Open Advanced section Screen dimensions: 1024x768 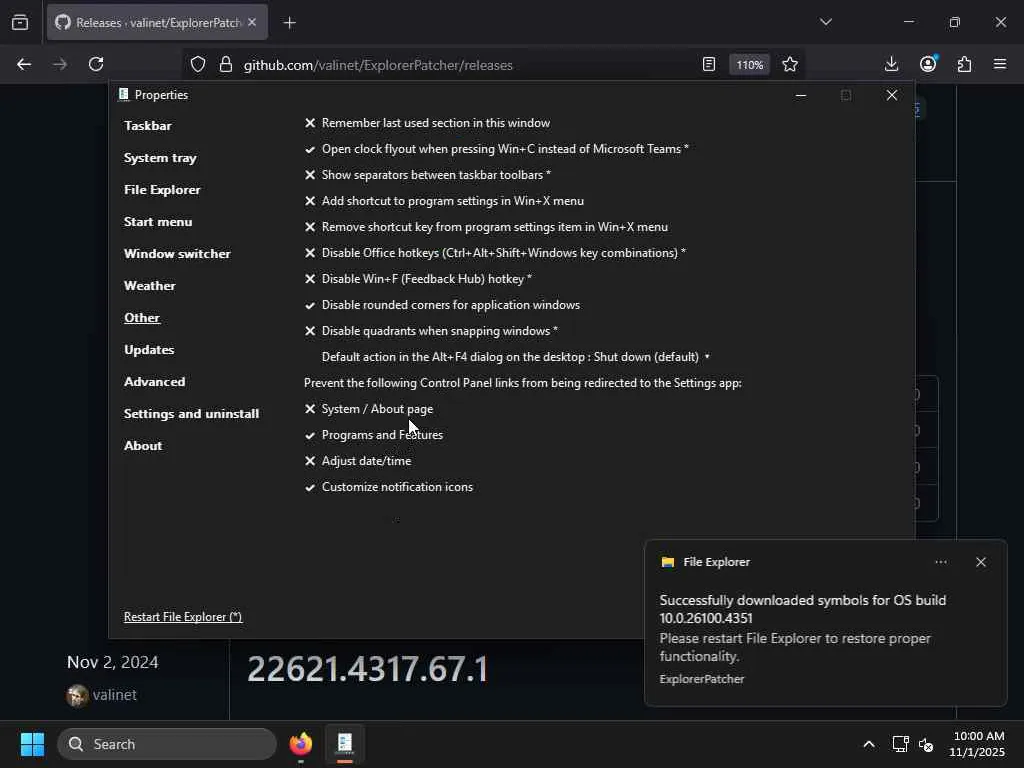(154, 381)
